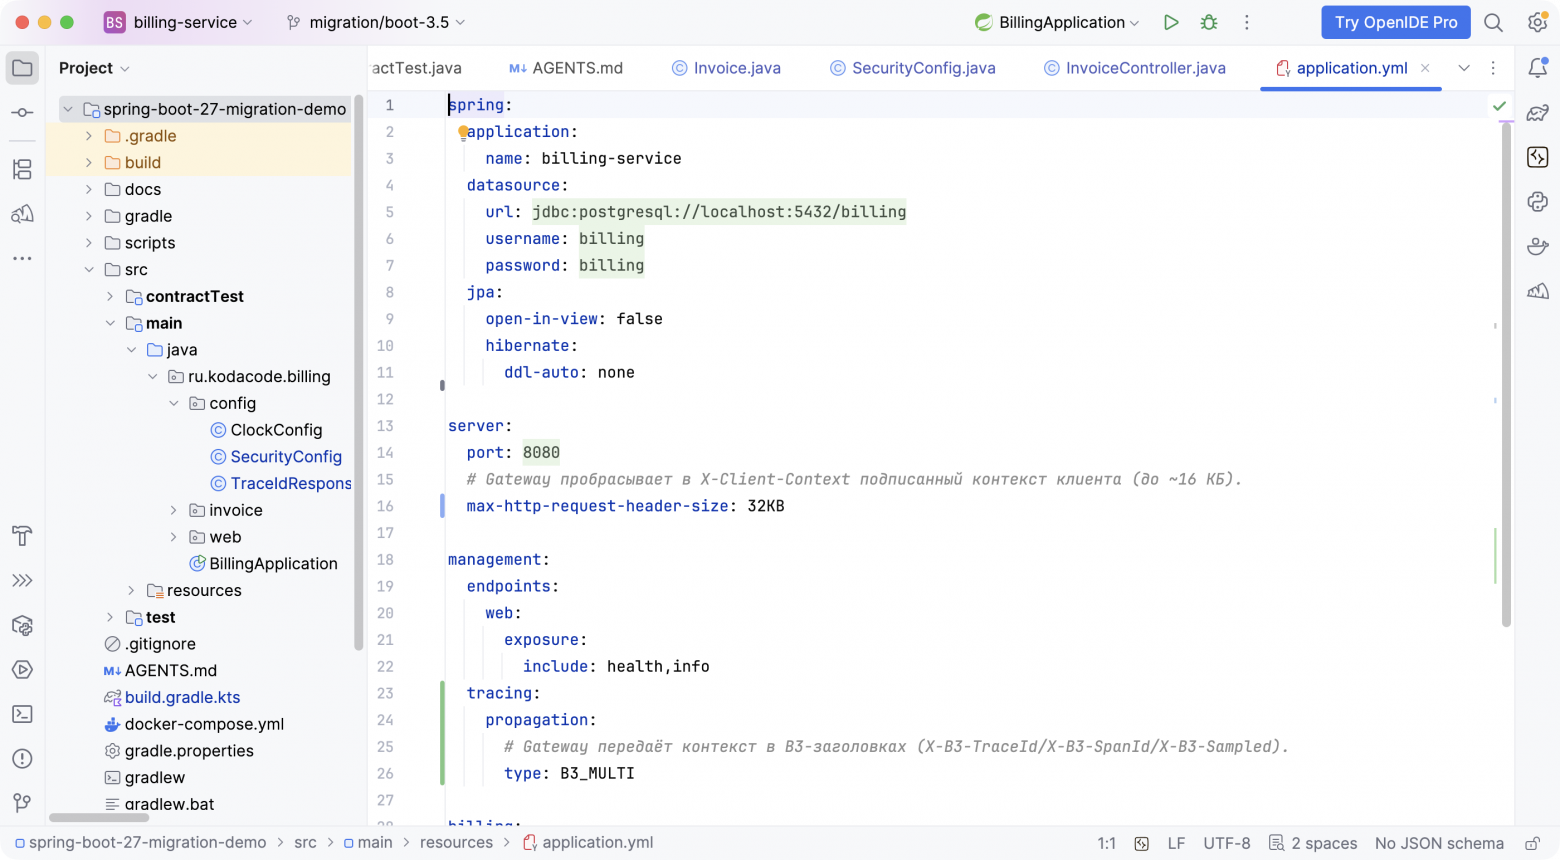Click the Try OpenIDE Pro button
Image resolution: width=1560 pixels, height=860 pixels.
(x=1396, y=22)
